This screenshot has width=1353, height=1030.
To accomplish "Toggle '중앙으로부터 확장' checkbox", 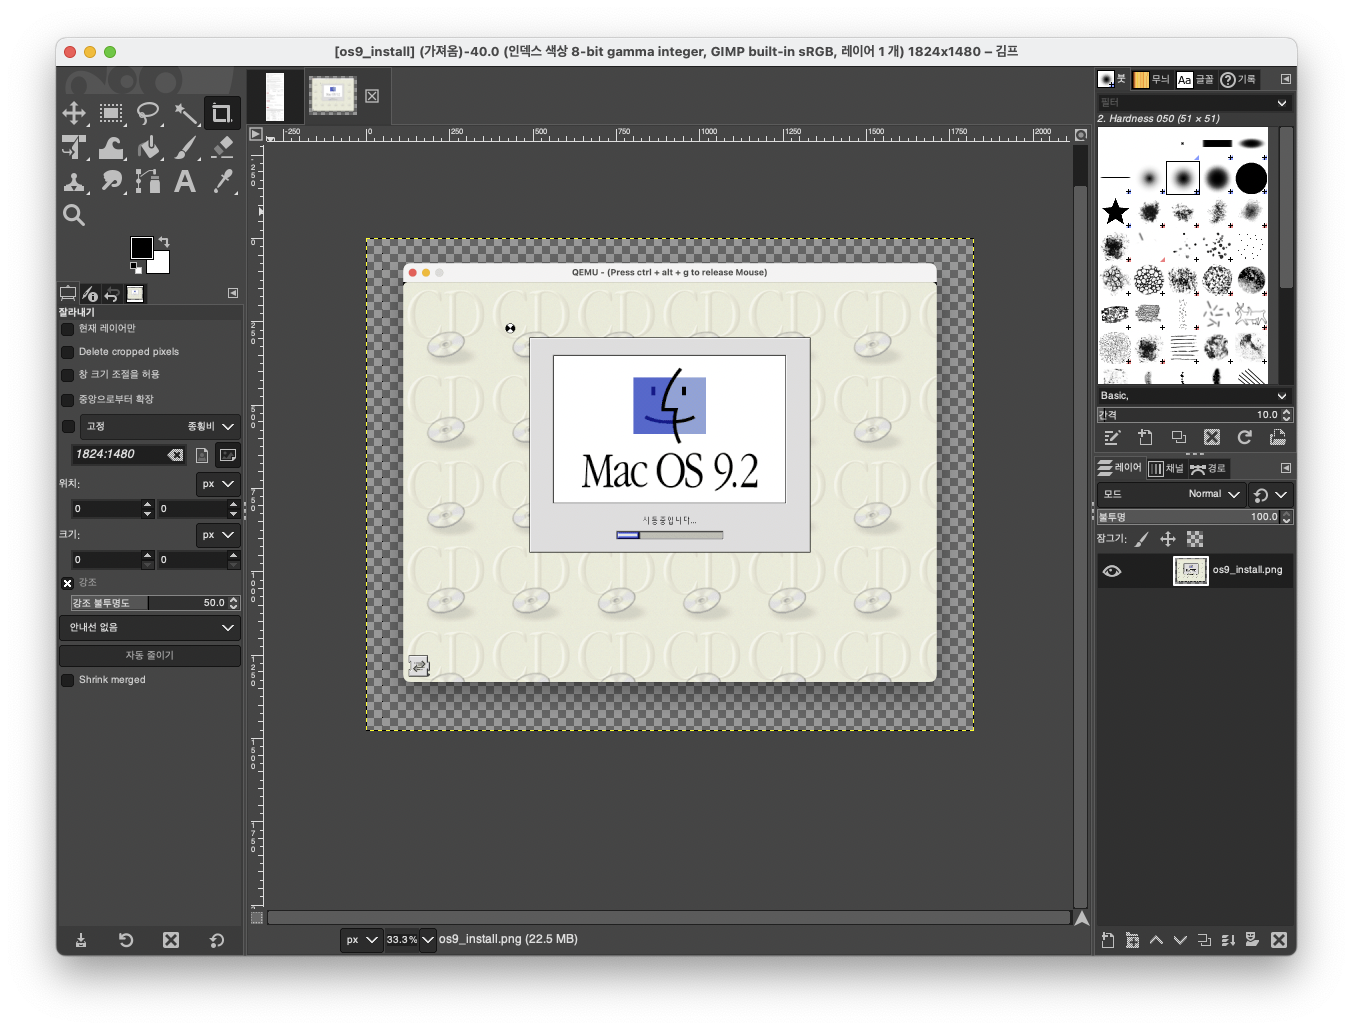I will [68, 400].
